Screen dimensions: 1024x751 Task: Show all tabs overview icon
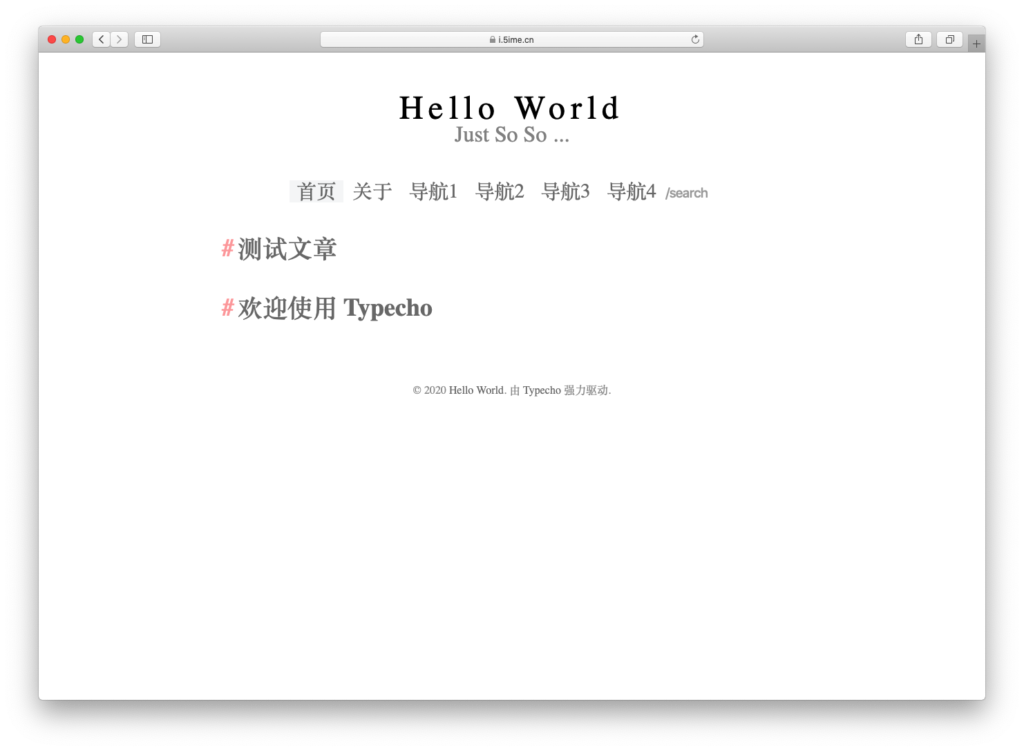click(949, 39)
